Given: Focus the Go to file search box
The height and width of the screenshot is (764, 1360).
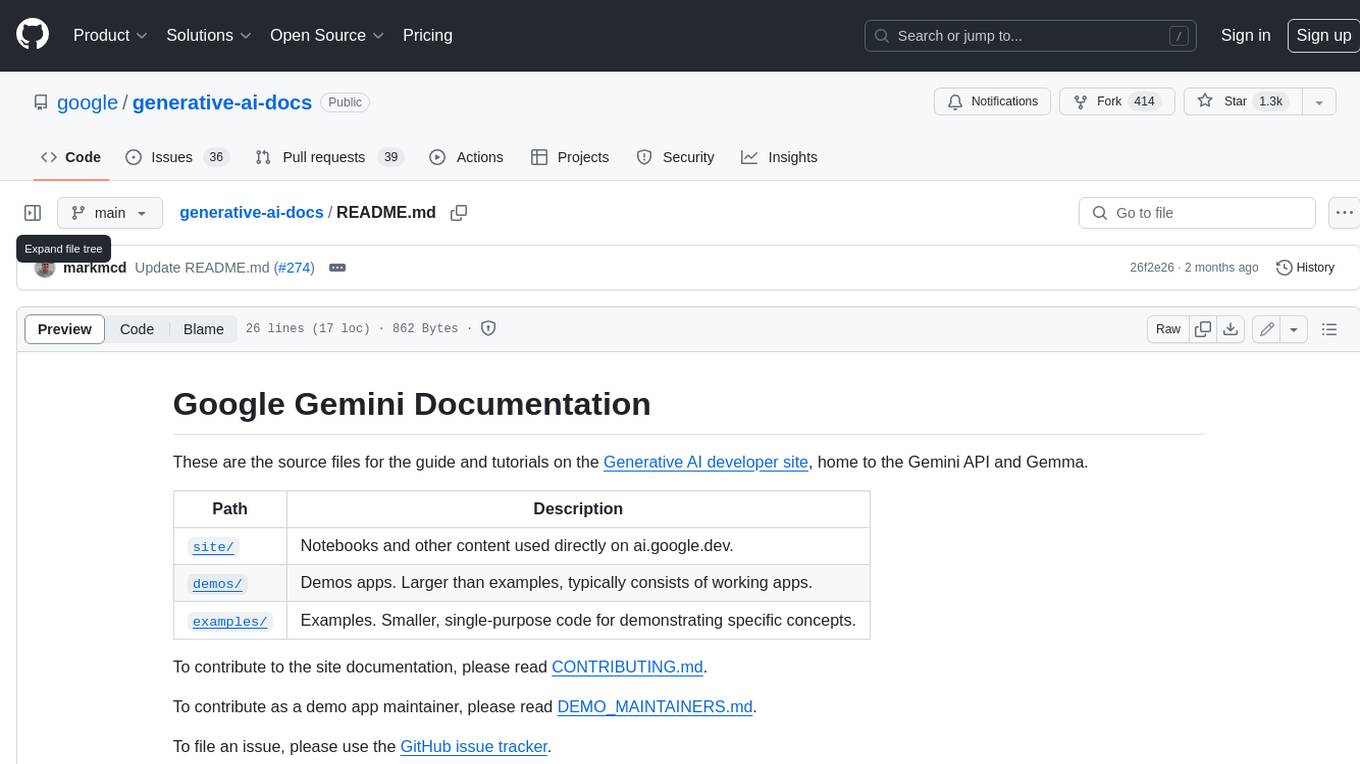Looking at the screenshot, I should pyautogui.click(x=1197, y=213).
